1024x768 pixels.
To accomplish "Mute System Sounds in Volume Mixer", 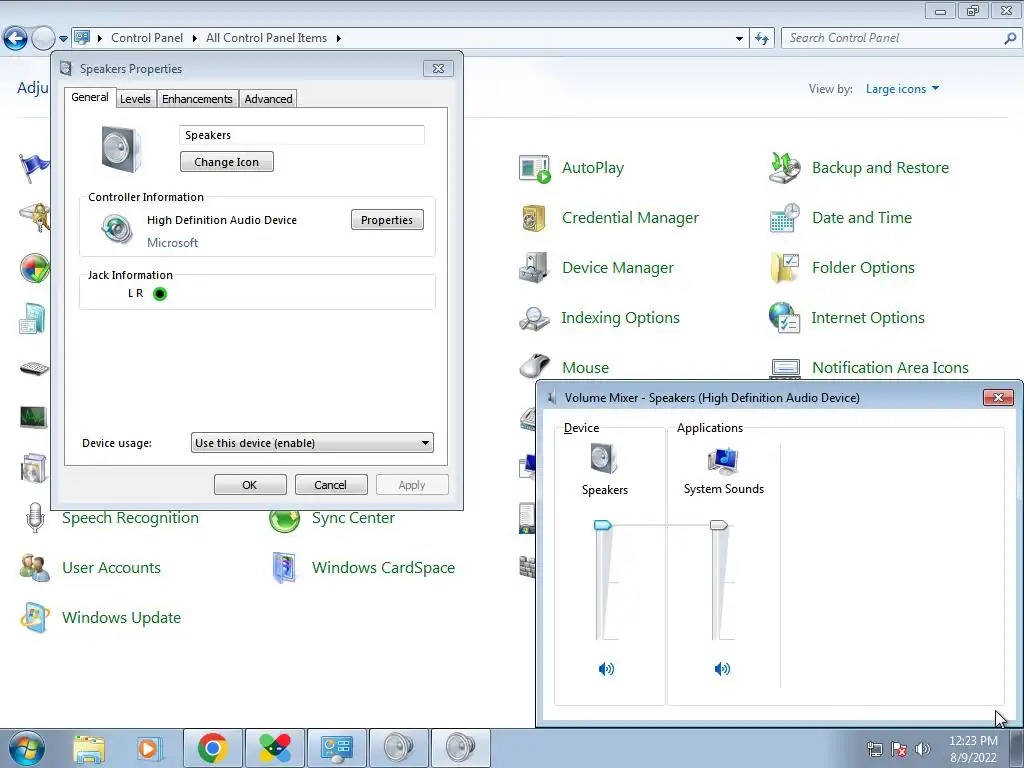I will 722,669.
